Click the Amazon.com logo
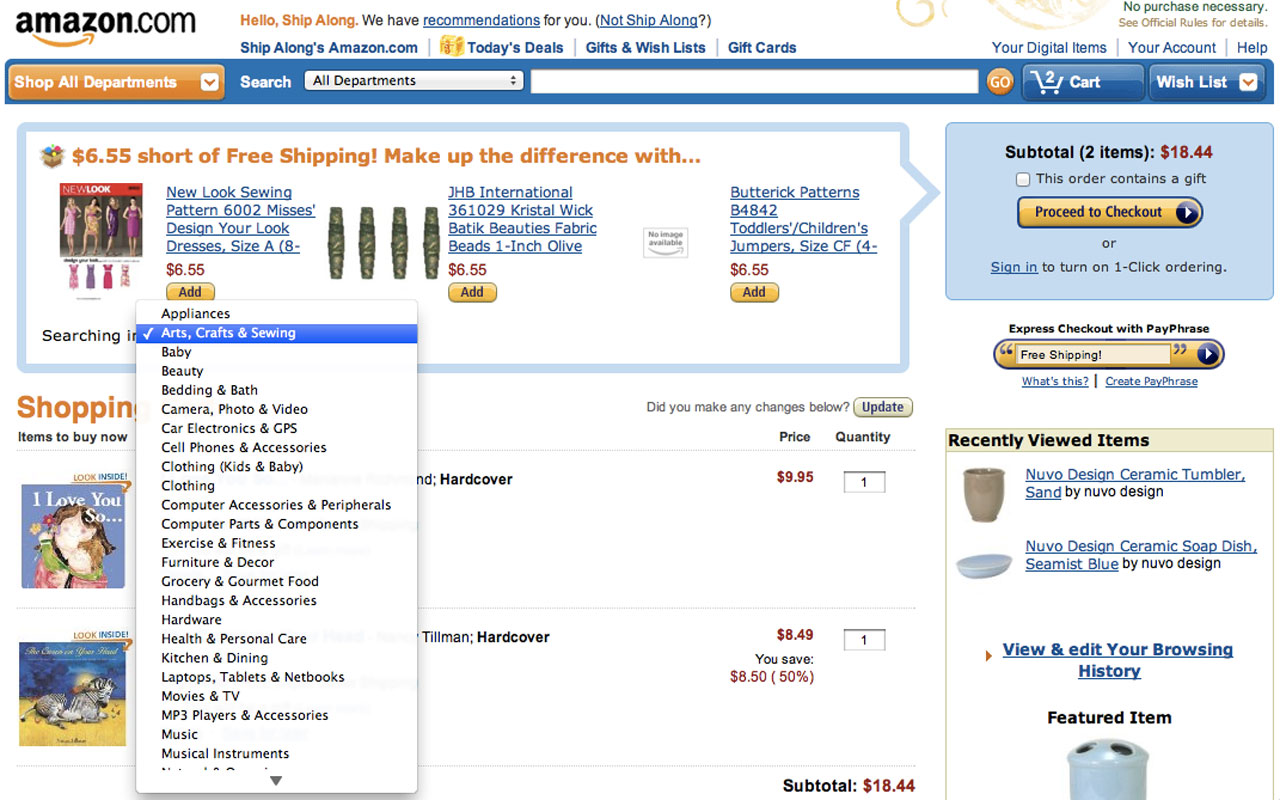Viewport: 1280px width, 800px height. [106, 29]
